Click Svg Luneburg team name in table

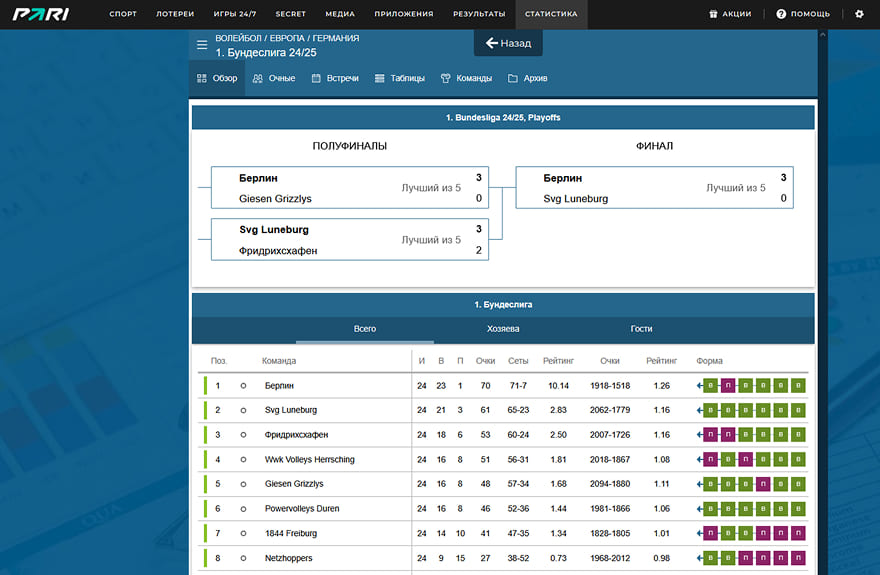pyautogui.click(x=291, y=411)
